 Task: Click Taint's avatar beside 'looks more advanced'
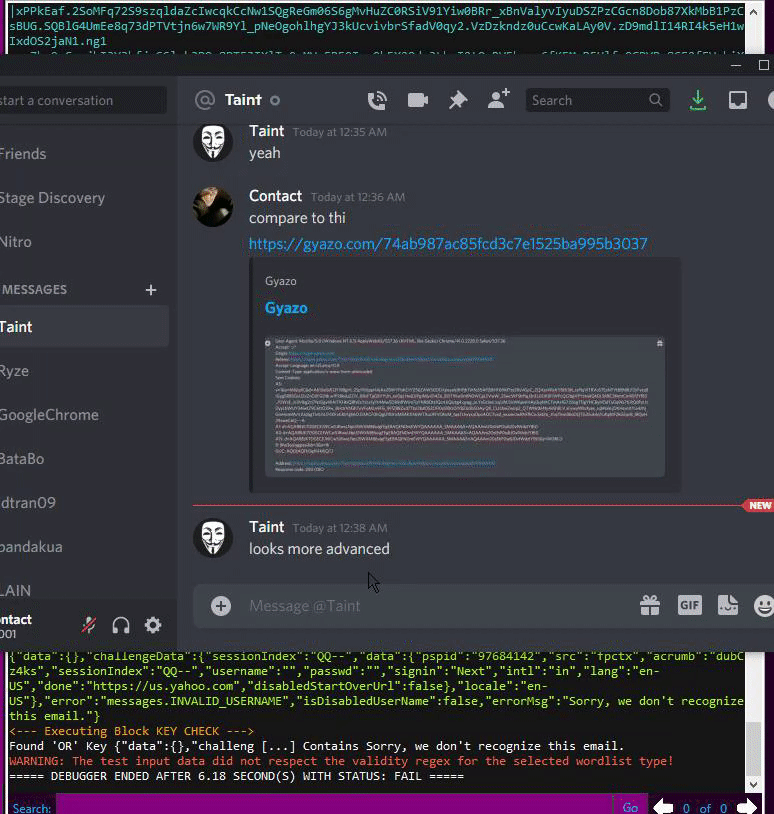click(213, 538)
